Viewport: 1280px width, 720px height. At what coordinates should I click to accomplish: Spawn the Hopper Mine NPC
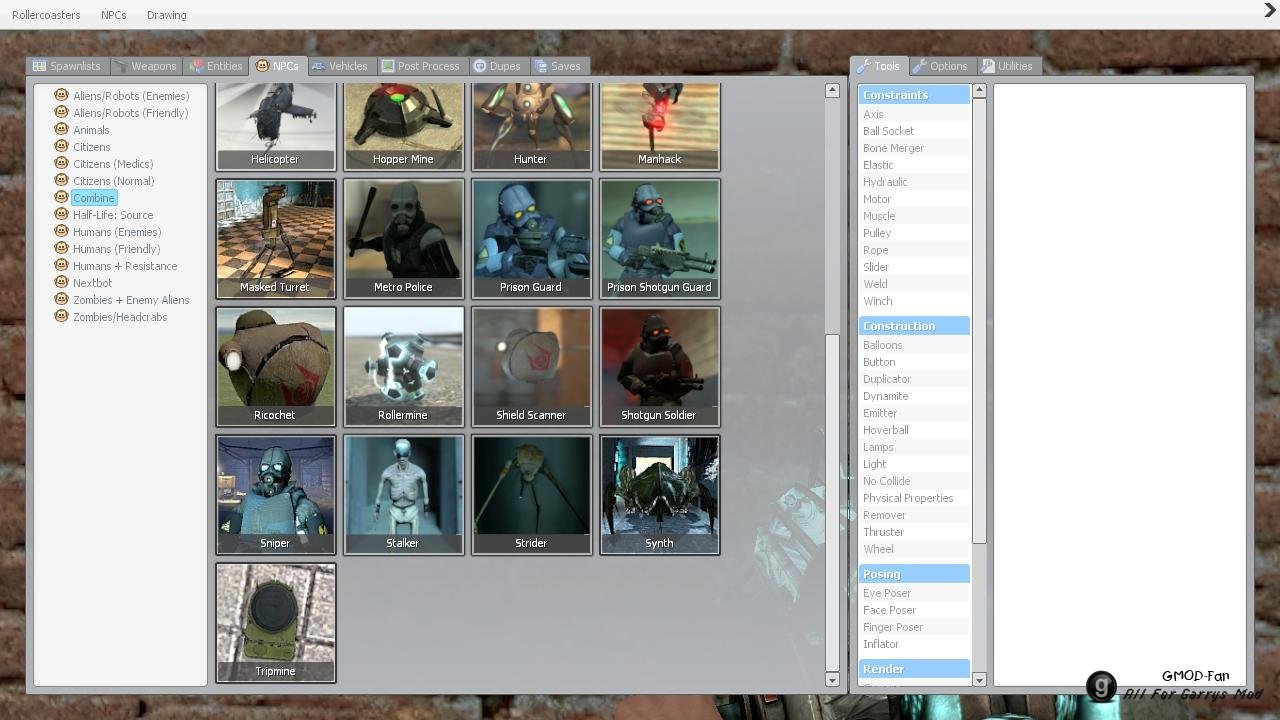(403, 126)
